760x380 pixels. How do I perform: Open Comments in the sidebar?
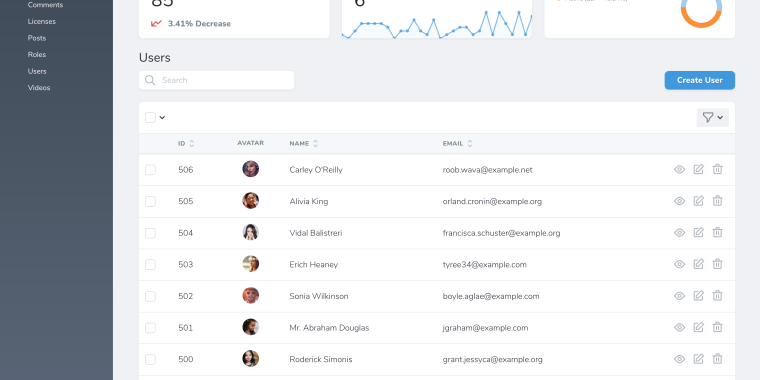(45, 5)
